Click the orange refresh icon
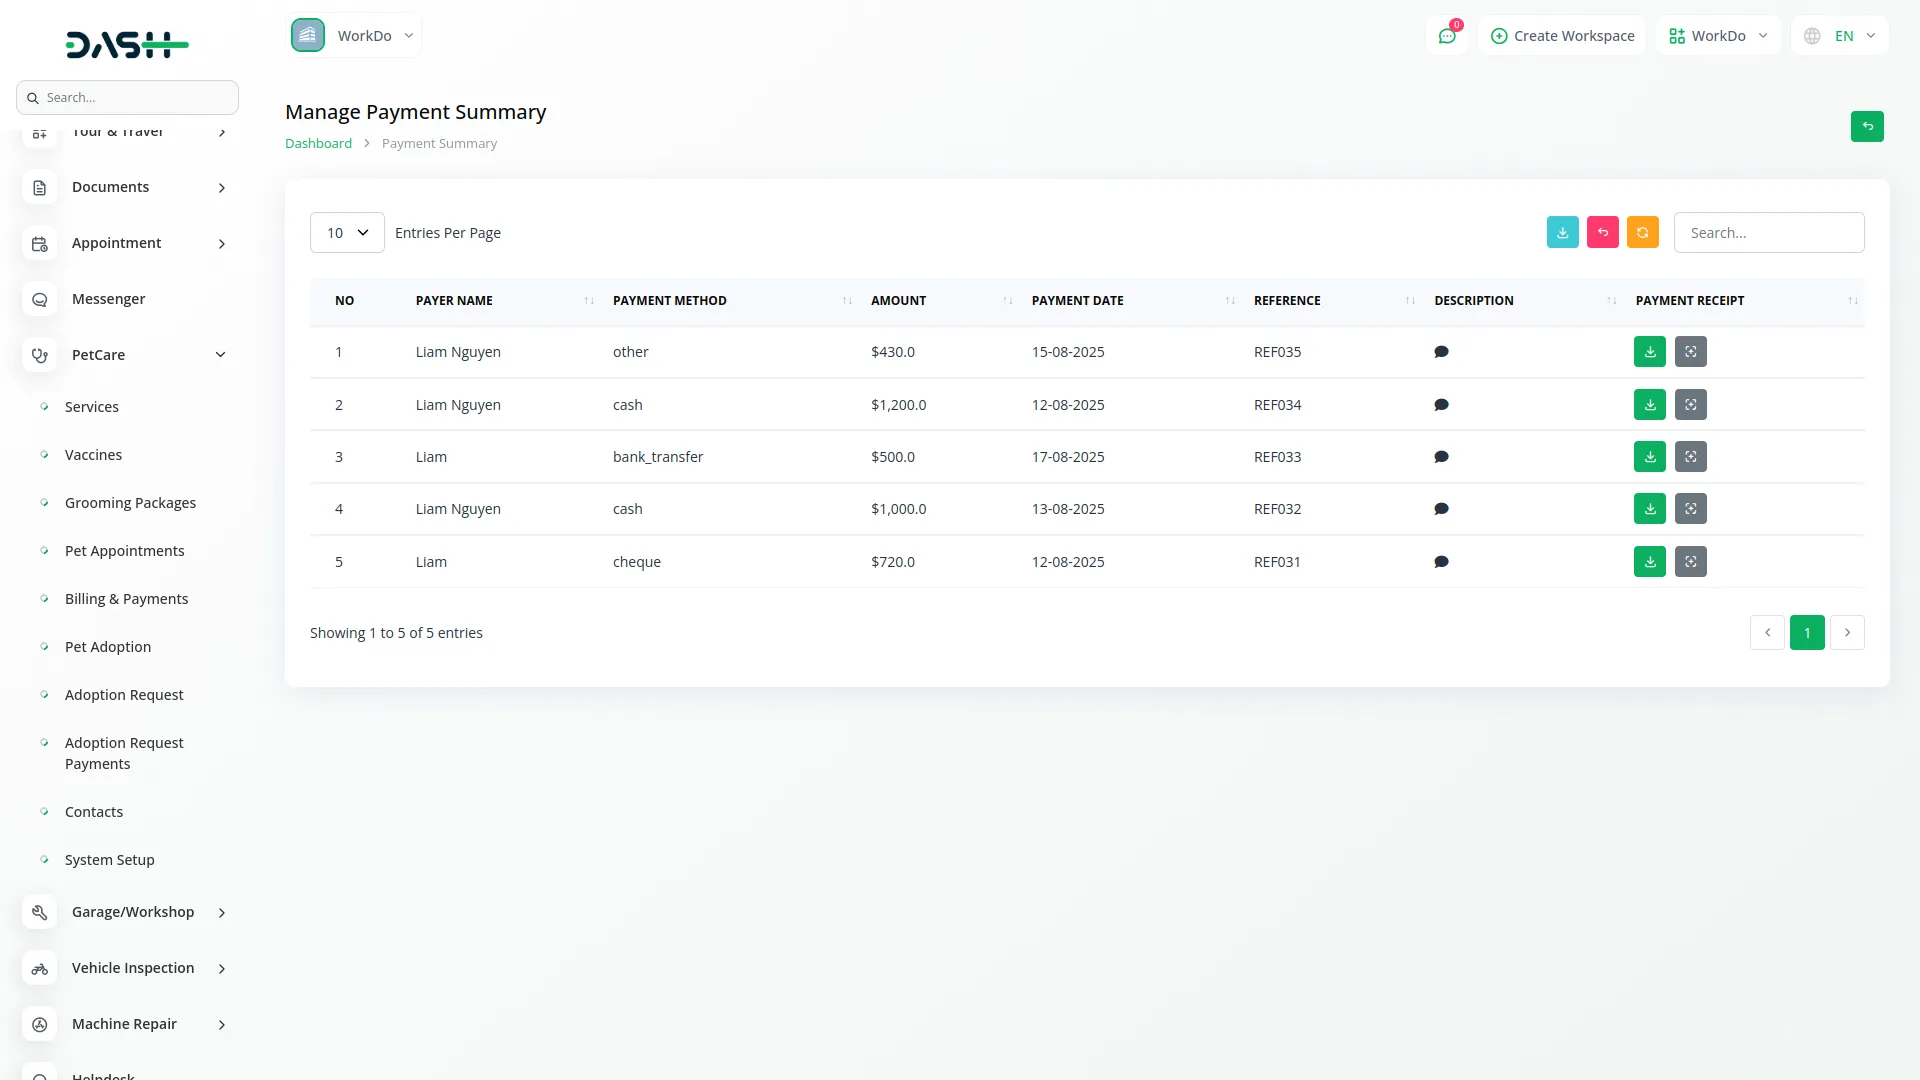This screenshot has height=1080, width=1920. [x=1642, y=232]
